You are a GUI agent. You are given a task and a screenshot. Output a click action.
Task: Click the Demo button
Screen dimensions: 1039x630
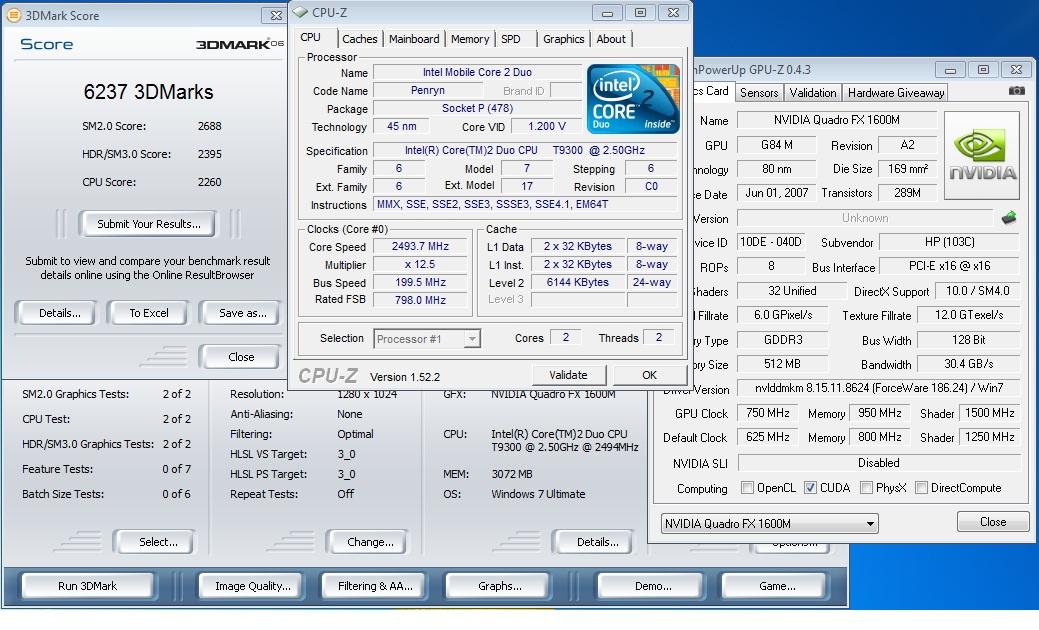pos(653,586)
